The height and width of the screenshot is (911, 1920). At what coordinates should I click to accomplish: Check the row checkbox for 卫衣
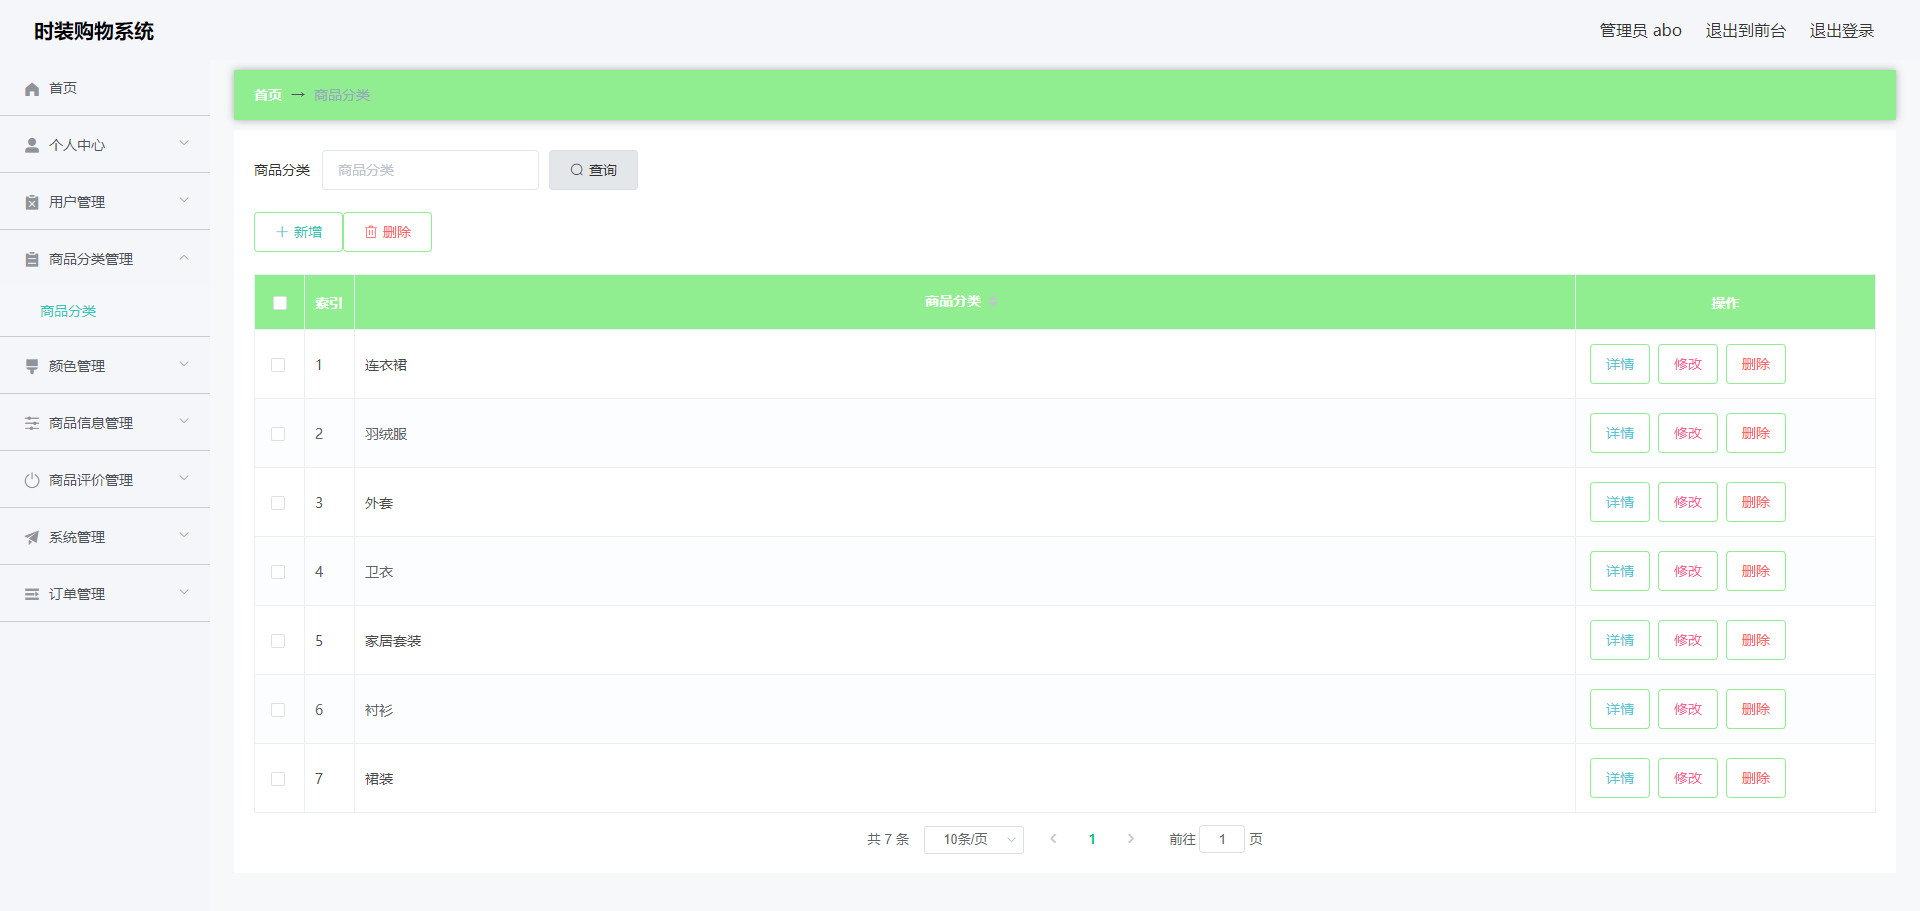[x=278, y=572]
